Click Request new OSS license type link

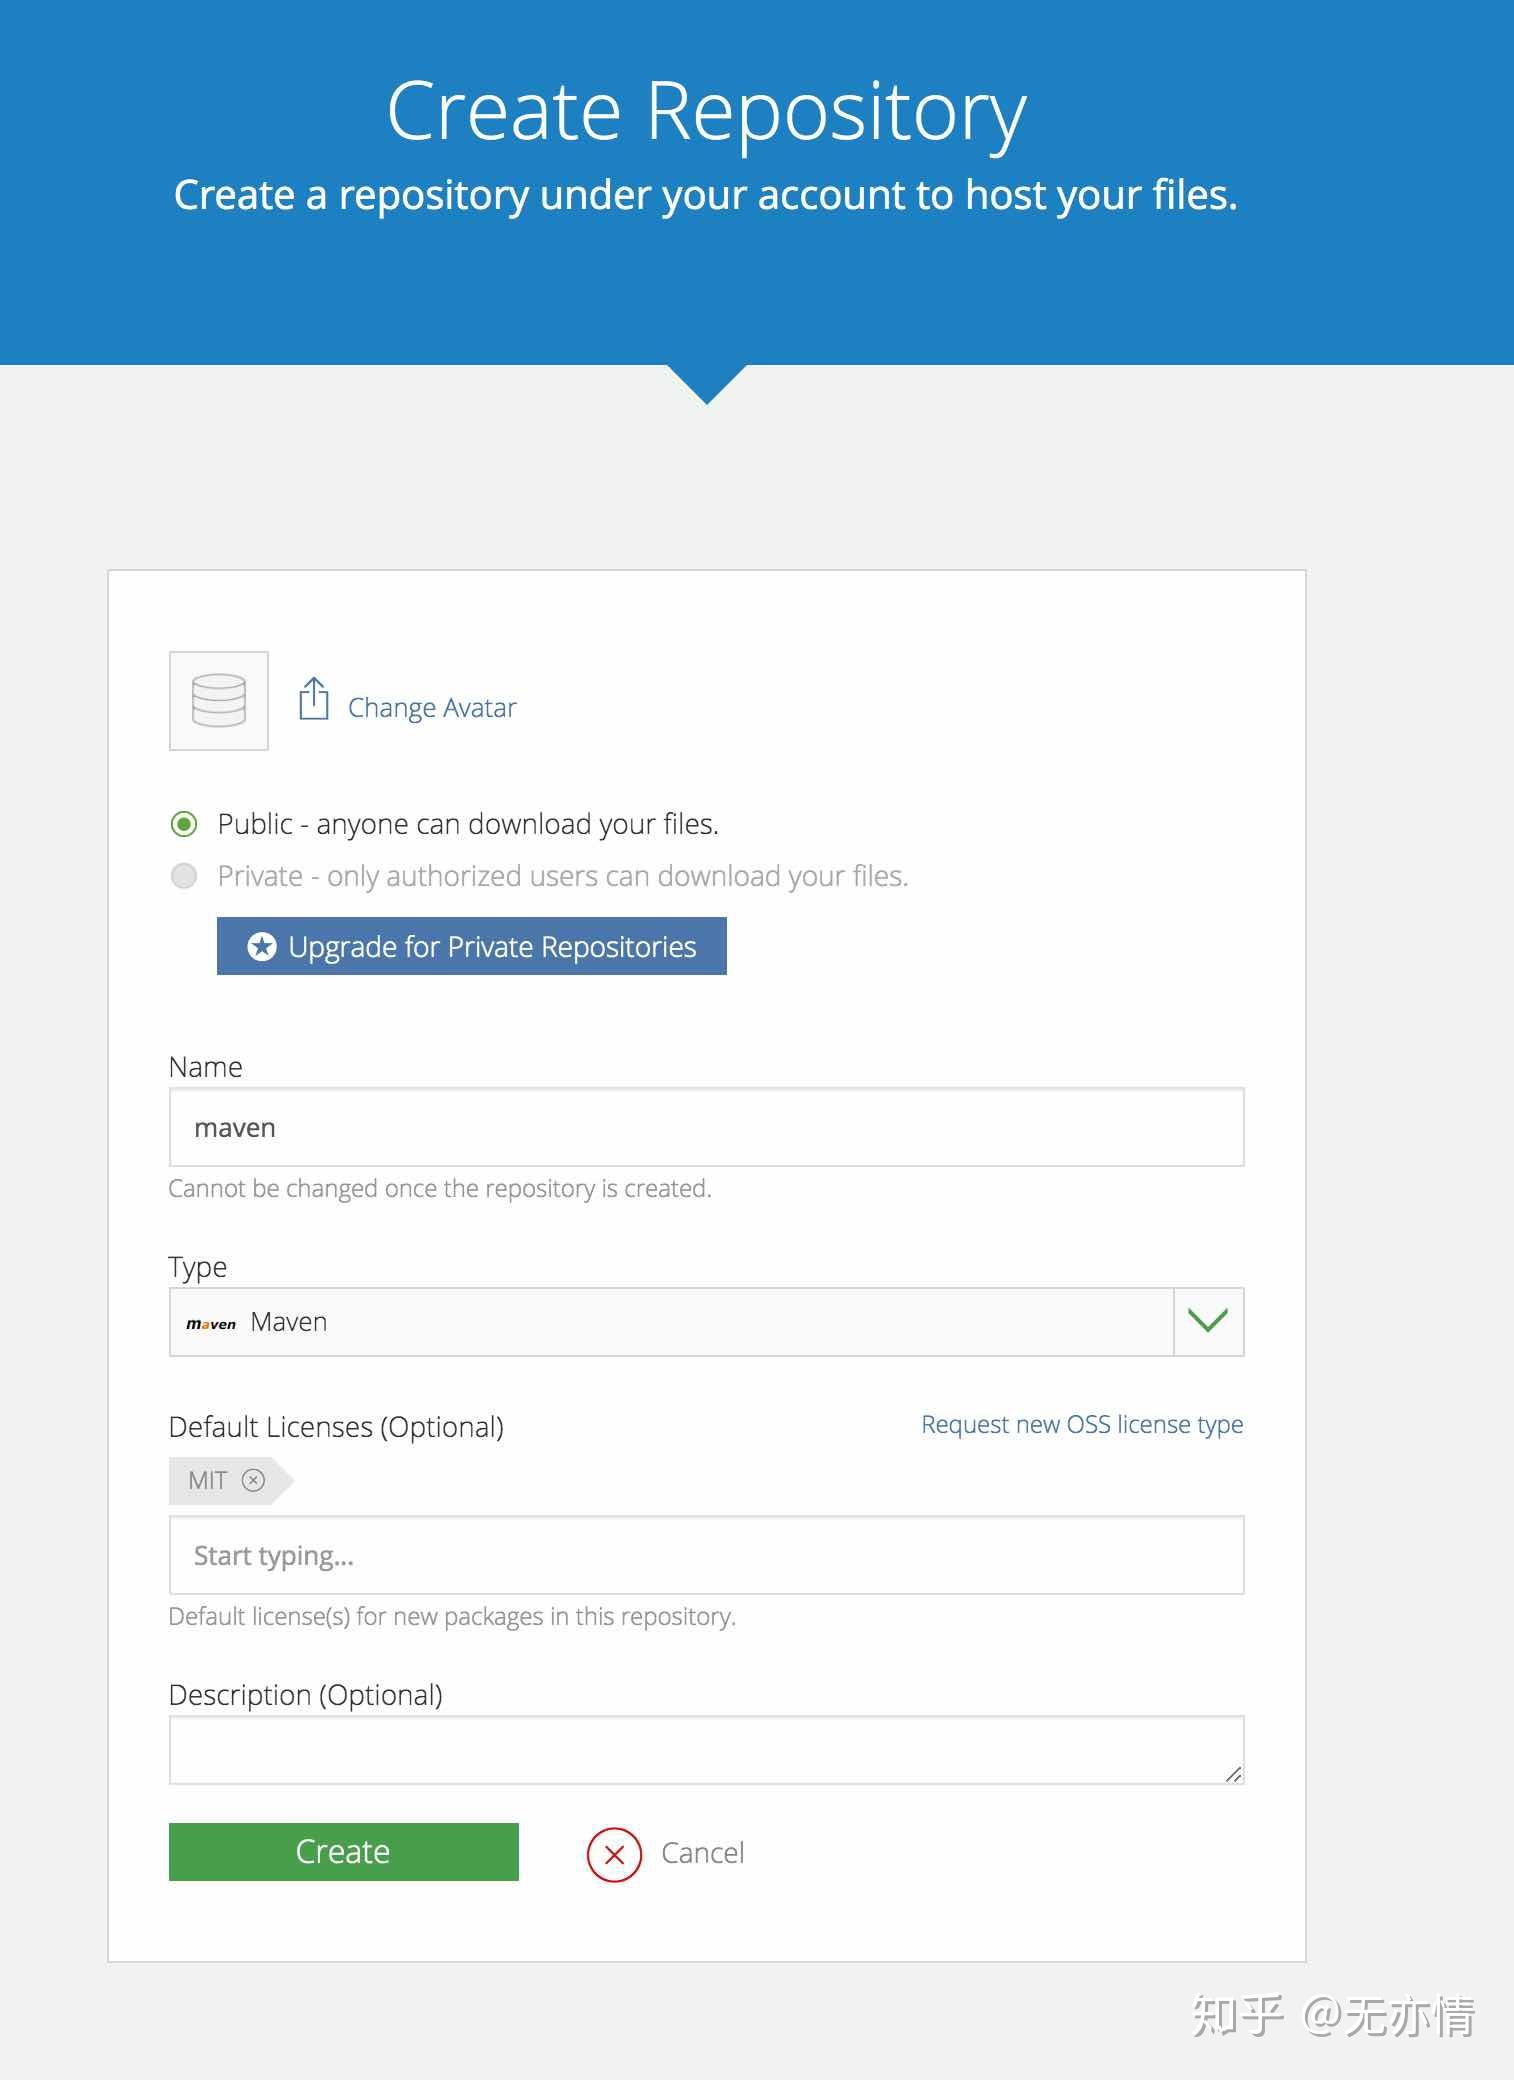[1082, 1424]
